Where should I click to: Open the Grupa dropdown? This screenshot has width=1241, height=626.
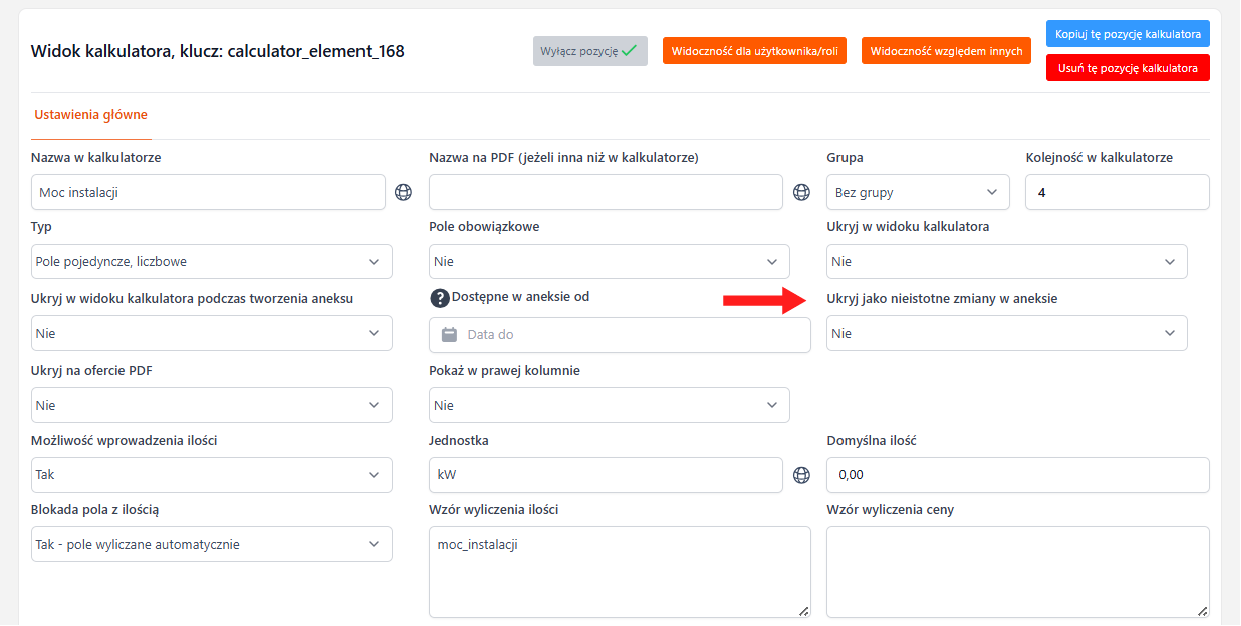point(917,192)
